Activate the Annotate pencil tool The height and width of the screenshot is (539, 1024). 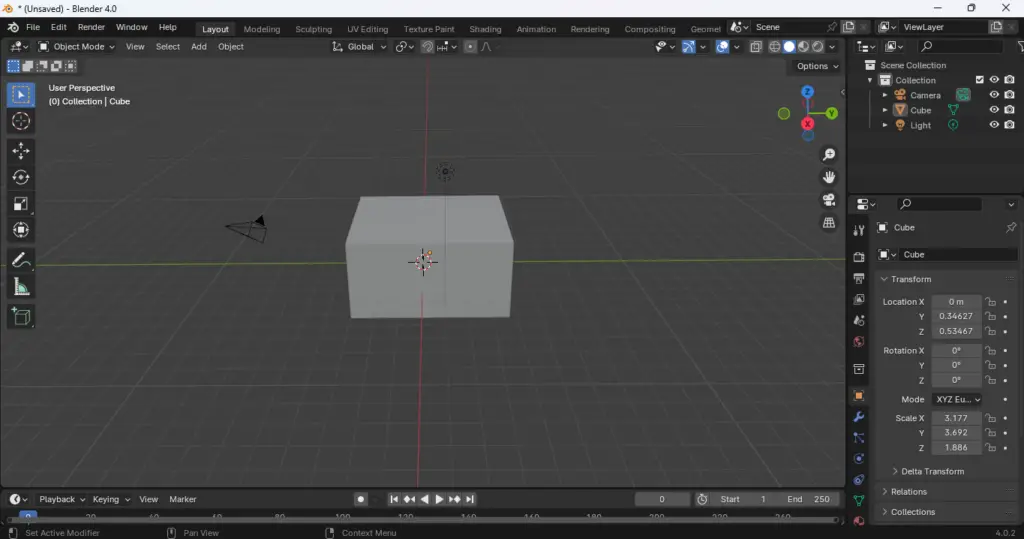21,260
